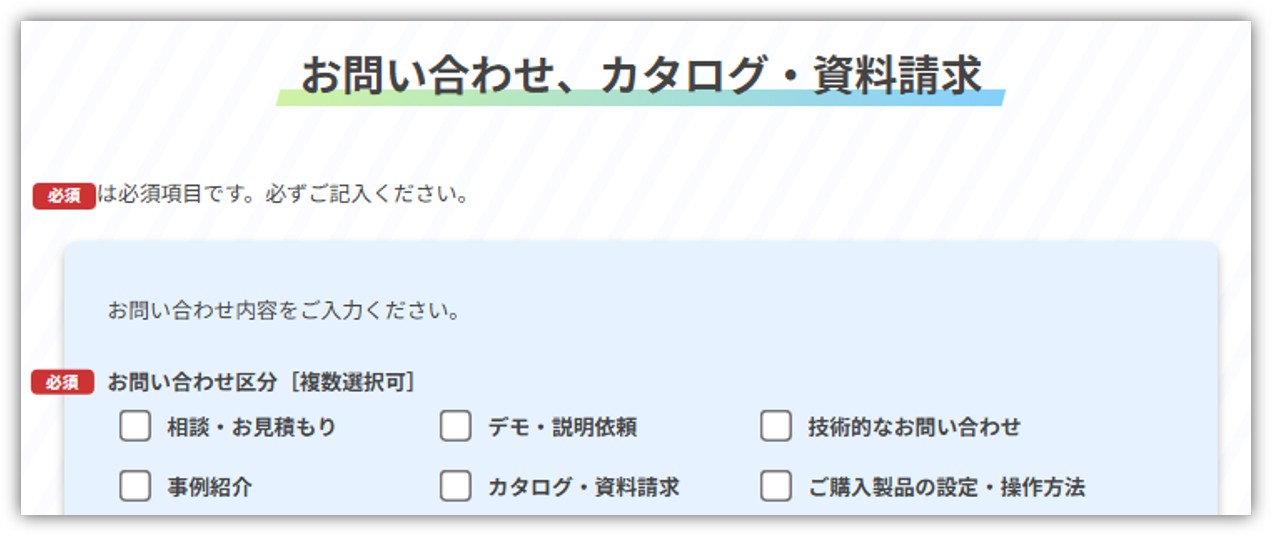Click the 必須 badge beside お問い合わせ区分
This screenshot has height=536, width=1272.
pyautogui.click(x=62, y=382)
